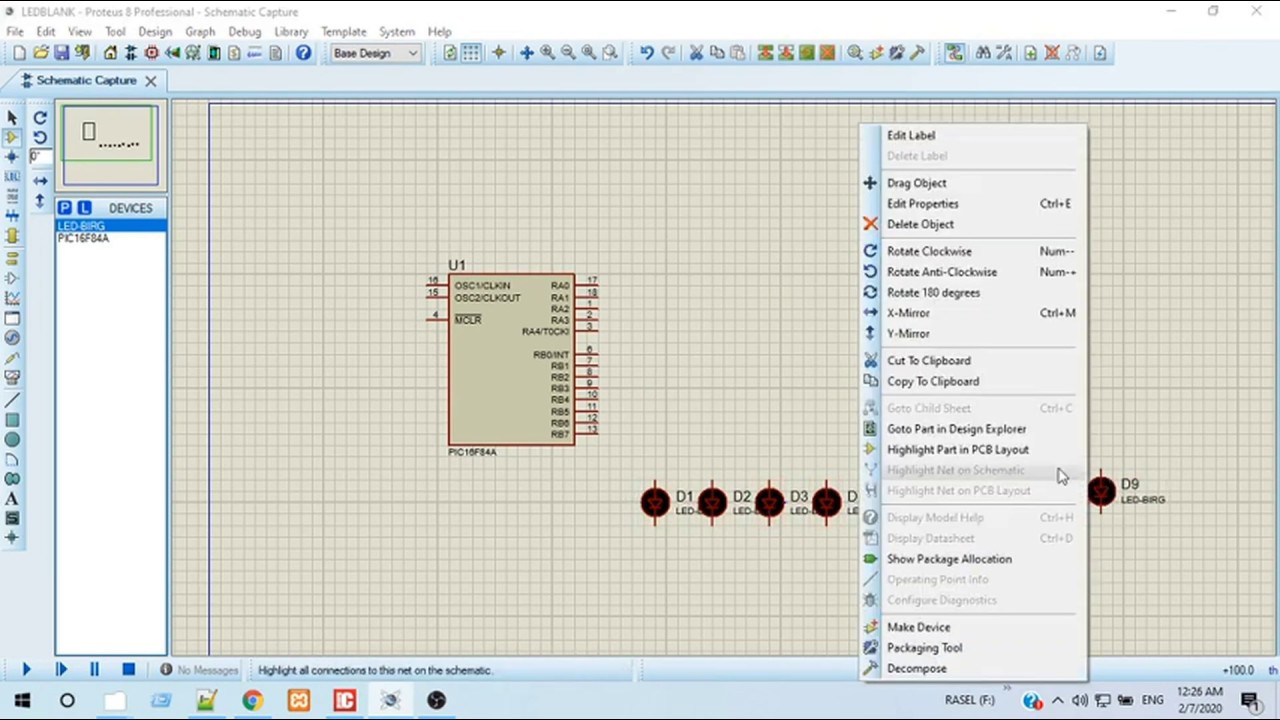
Task: Select the 2D Graphics Line tool
Action: [x=12, y=400]
